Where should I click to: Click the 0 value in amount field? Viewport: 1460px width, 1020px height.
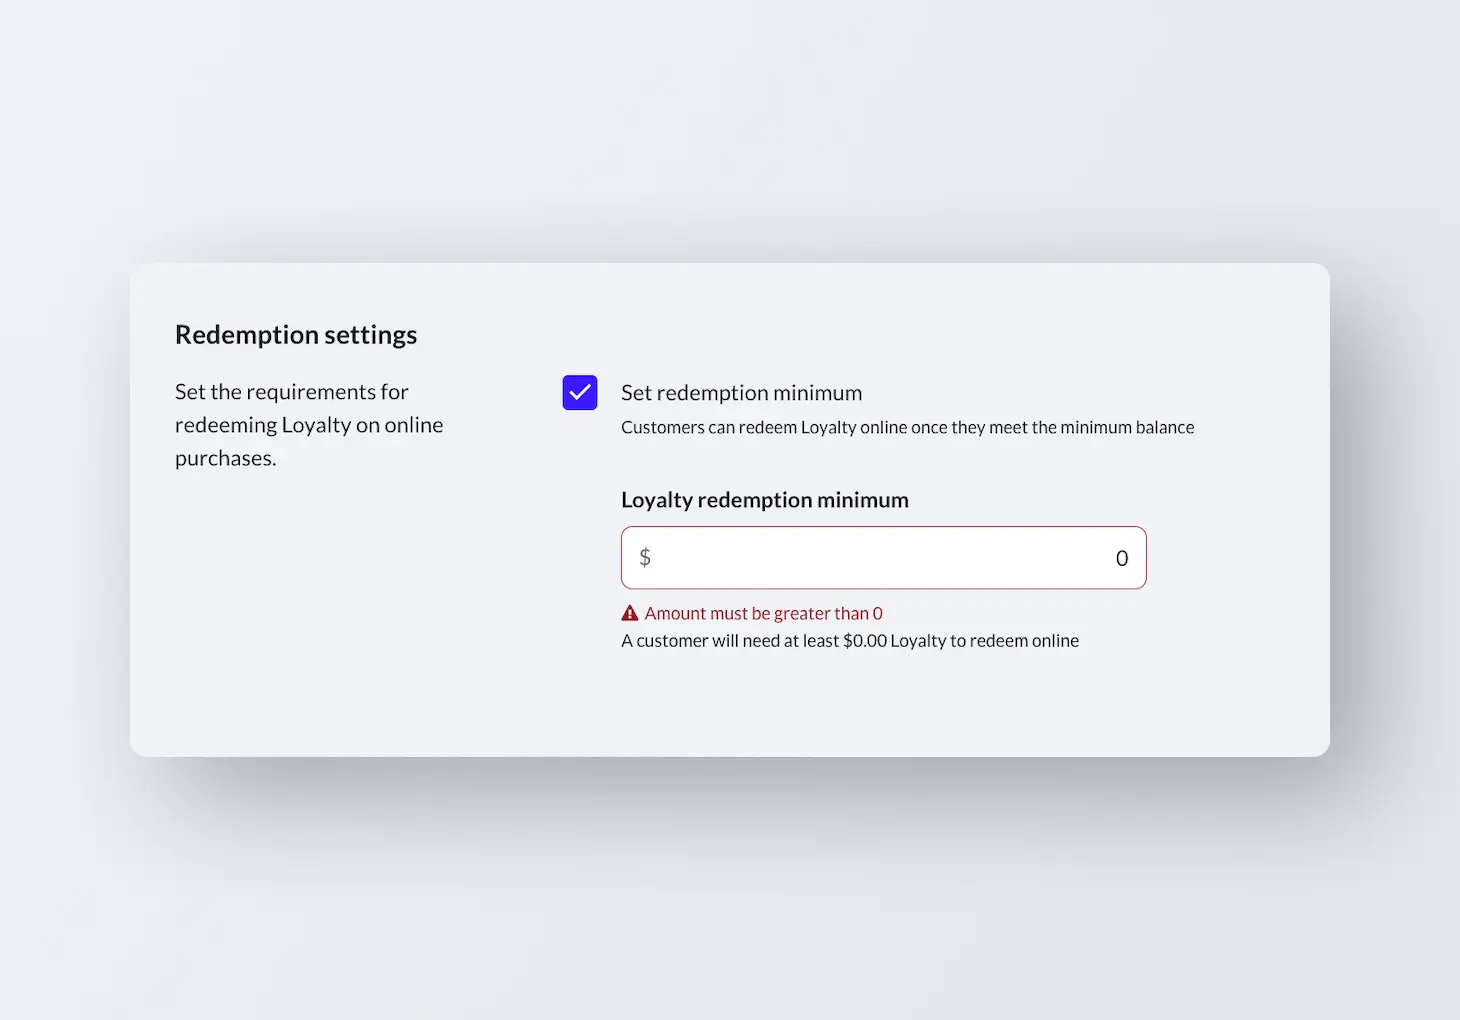1122,558
